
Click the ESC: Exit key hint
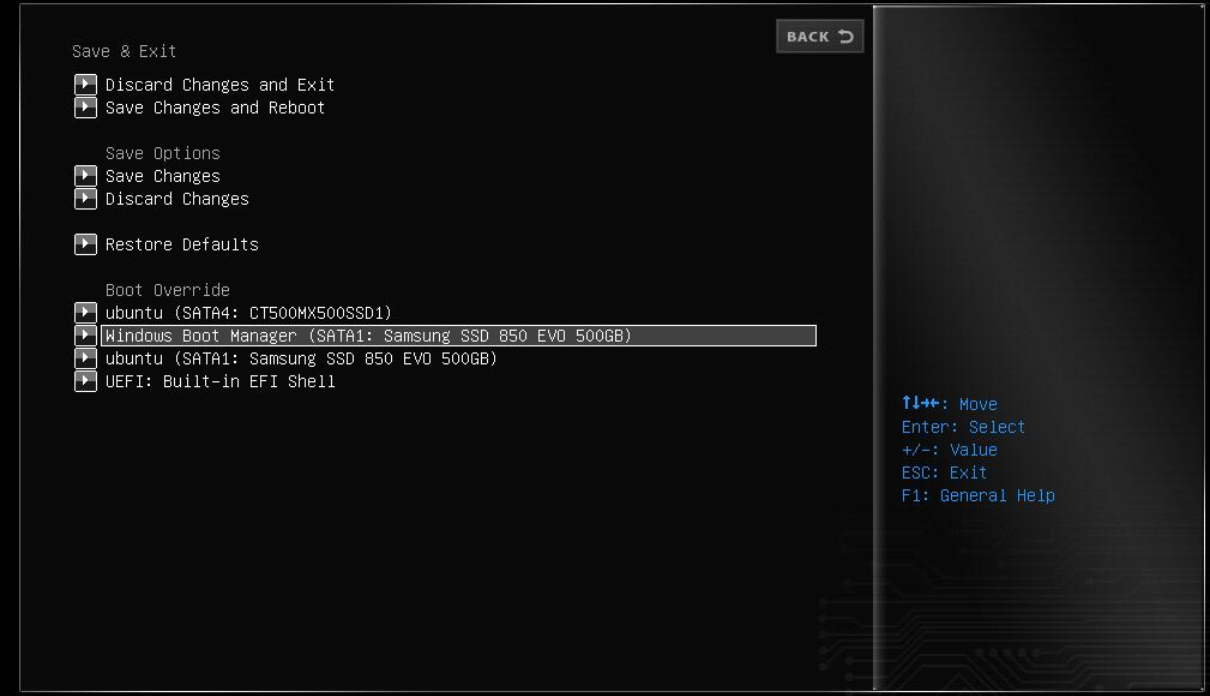(x=944, y=473)
